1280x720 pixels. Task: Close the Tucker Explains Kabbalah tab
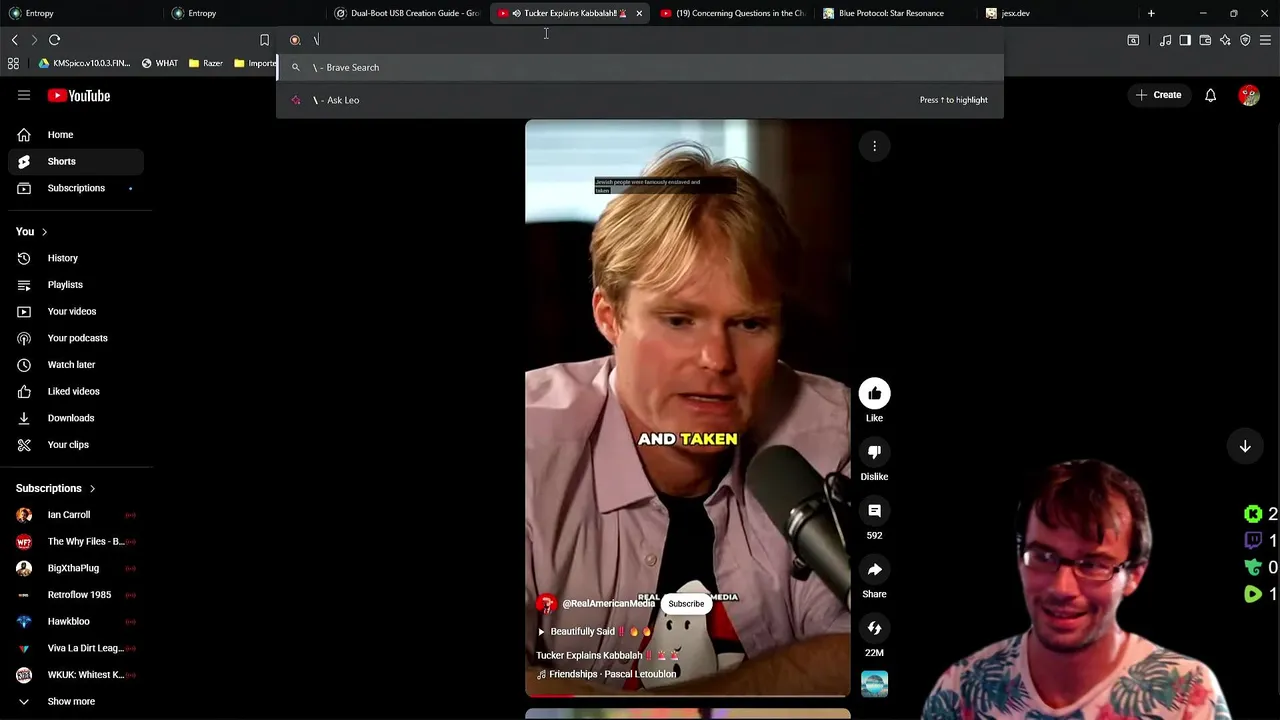639,13
